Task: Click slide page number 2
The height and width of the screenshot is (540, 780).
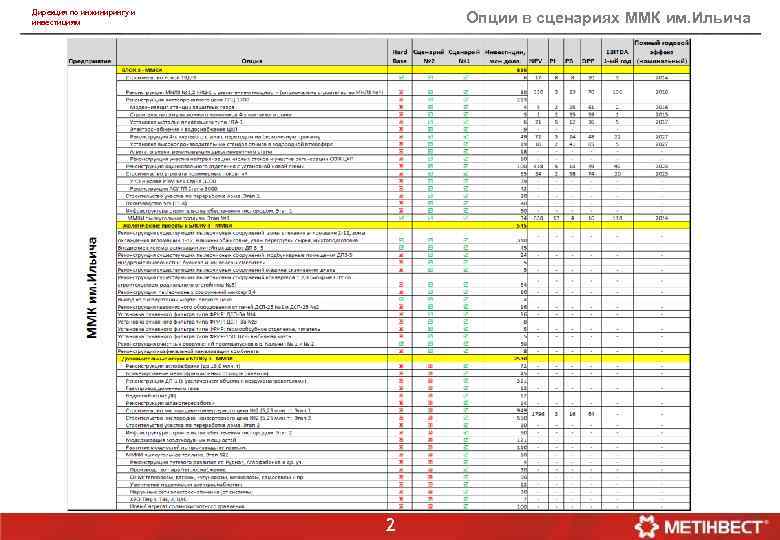Action: click(390, 525)
